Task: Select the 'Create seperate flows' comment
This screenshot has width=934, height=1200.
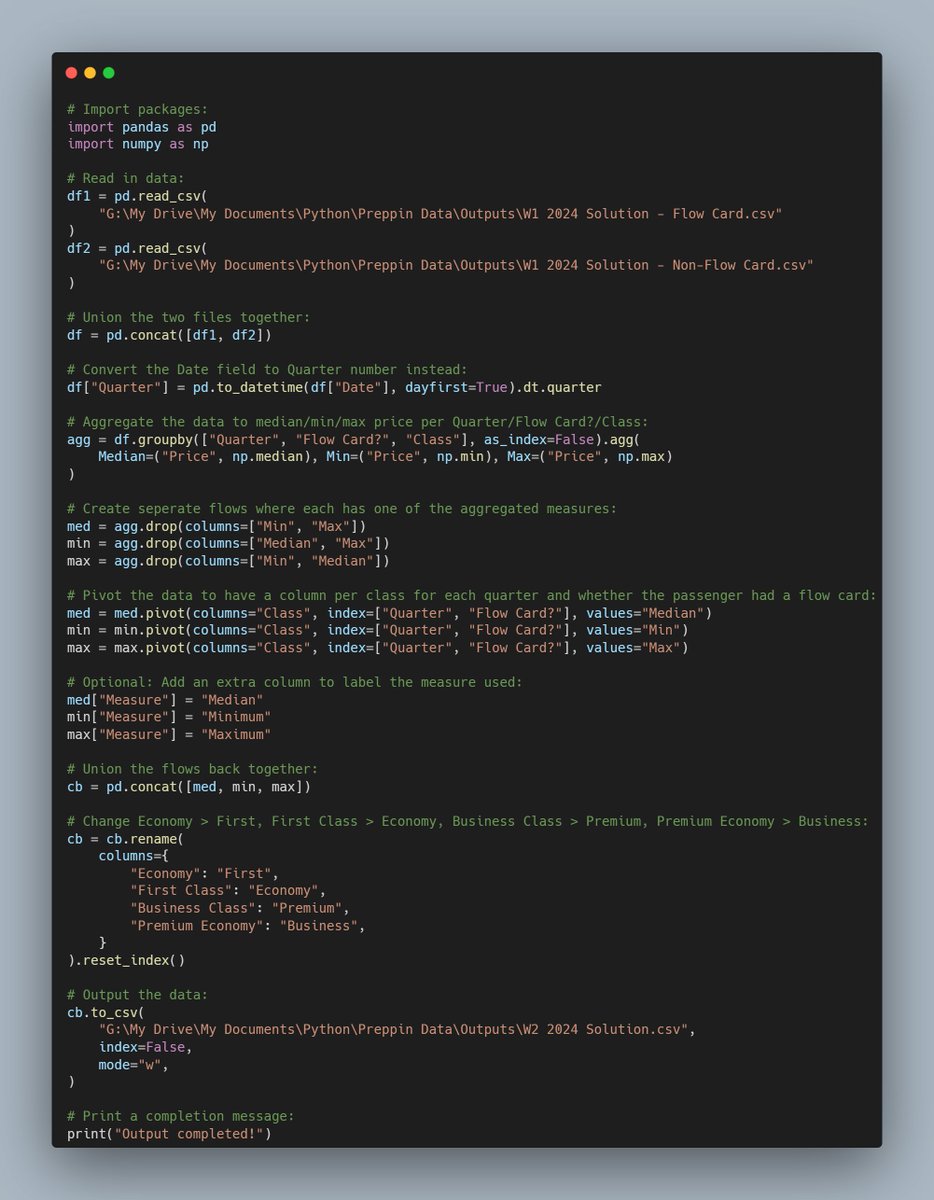Action: [342, 508]
